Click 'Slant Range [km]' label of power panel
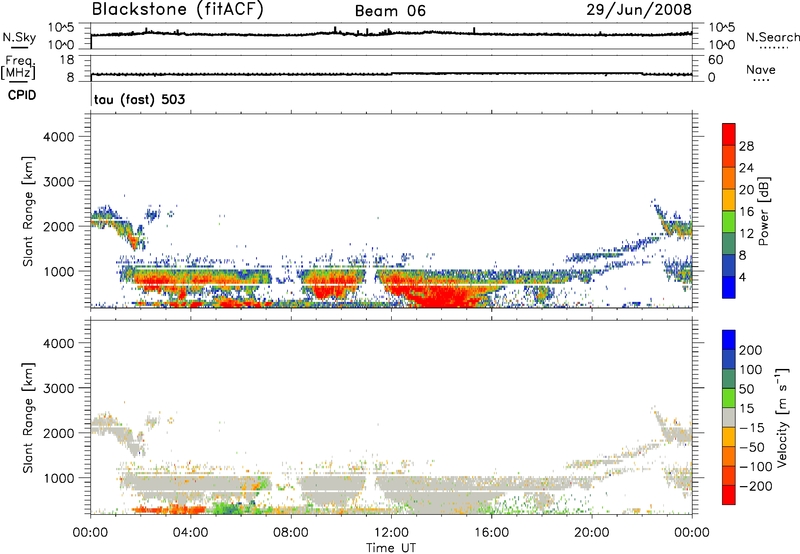The image size is (800, 554). click(x=29, y=211)
